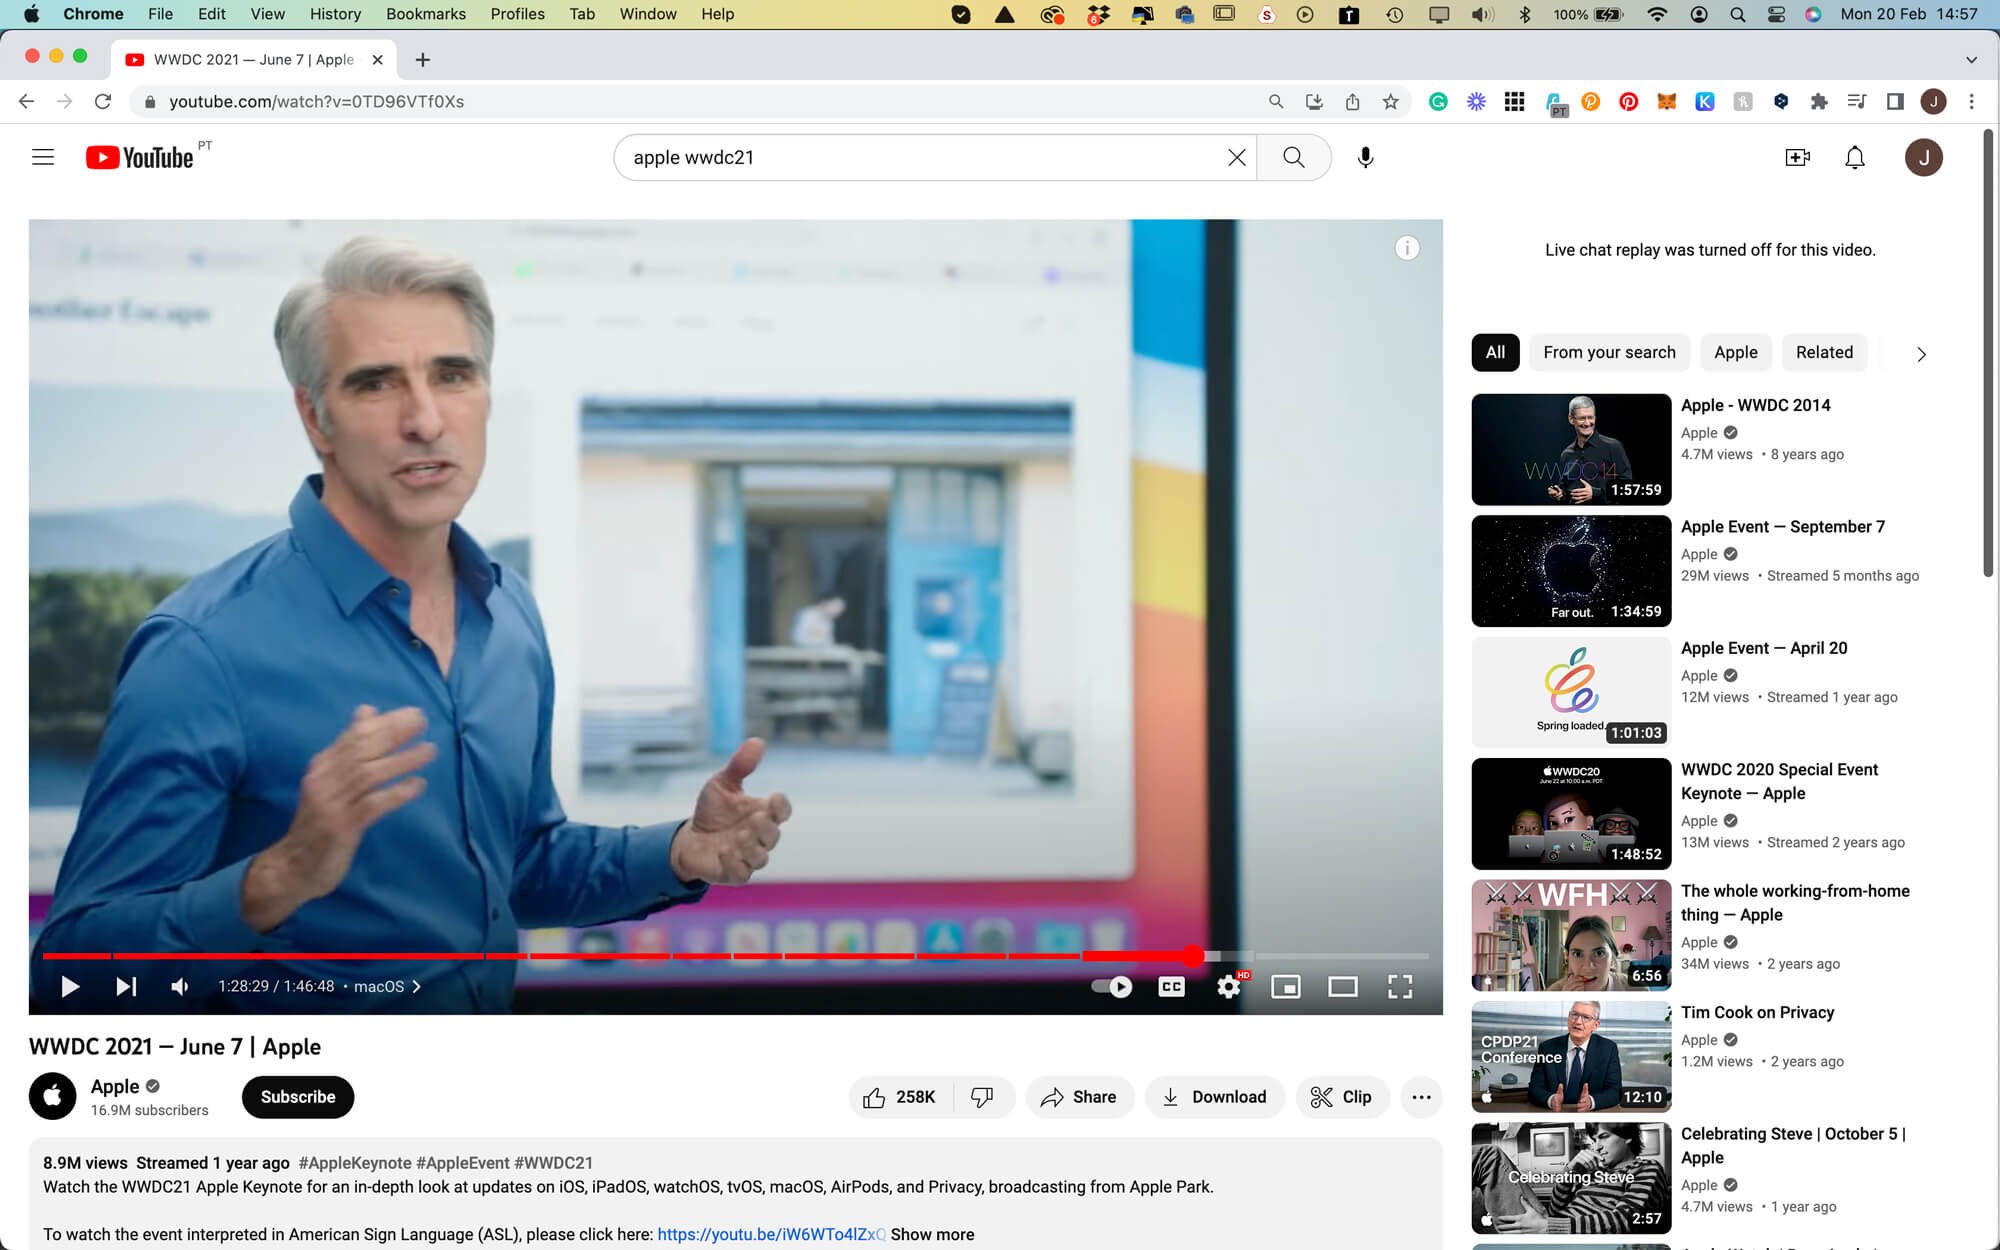The width and height of the screenshot is (2000, 1250).
Task: Open Chrome media controls icon
Action: click(x=1857, y=101)
